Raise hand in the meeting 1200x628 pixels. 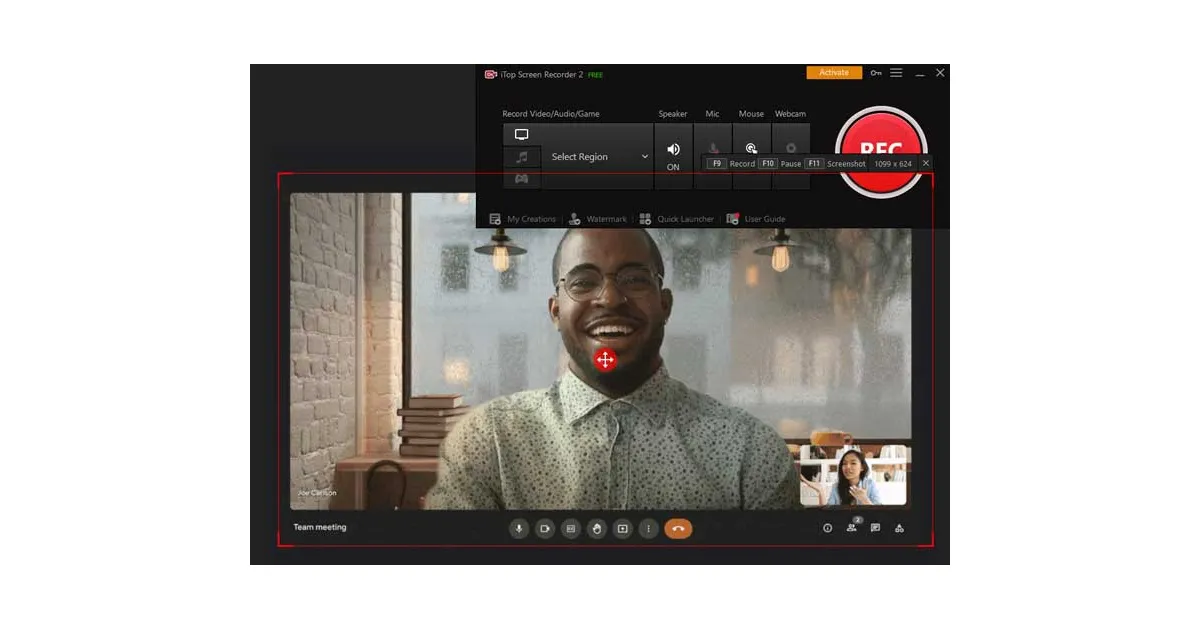[x=597, y=528]
